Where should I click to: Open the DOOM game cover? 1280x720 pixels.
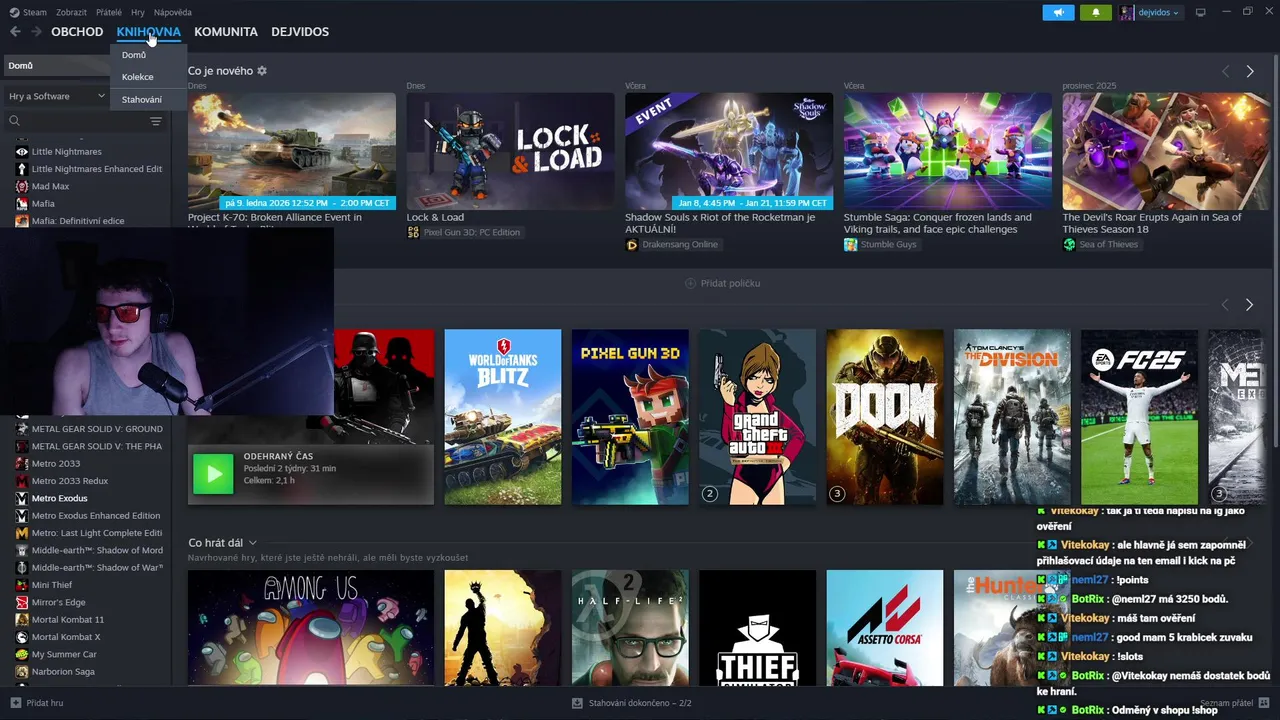885,417
